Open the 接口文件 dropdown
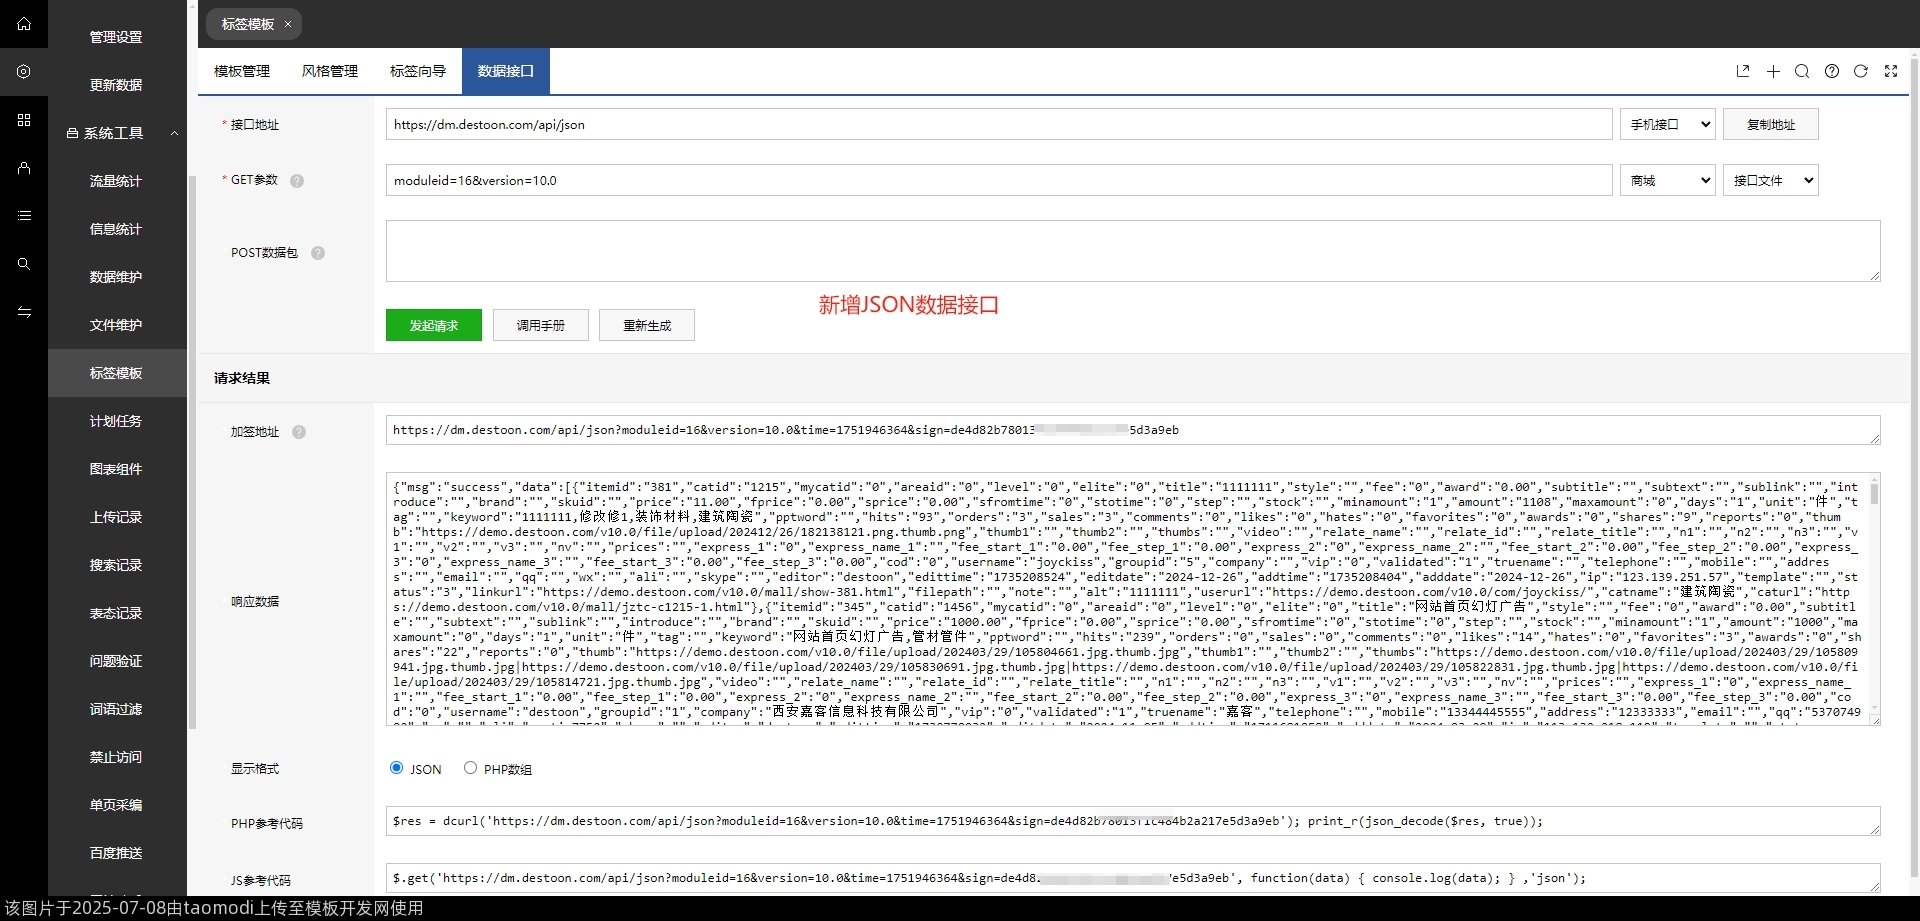 (1770, 180)
